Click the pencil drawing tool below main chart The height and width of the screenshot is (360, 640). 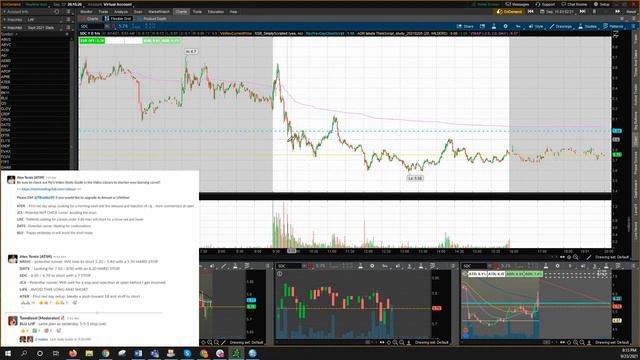click(x=589, y=257)
